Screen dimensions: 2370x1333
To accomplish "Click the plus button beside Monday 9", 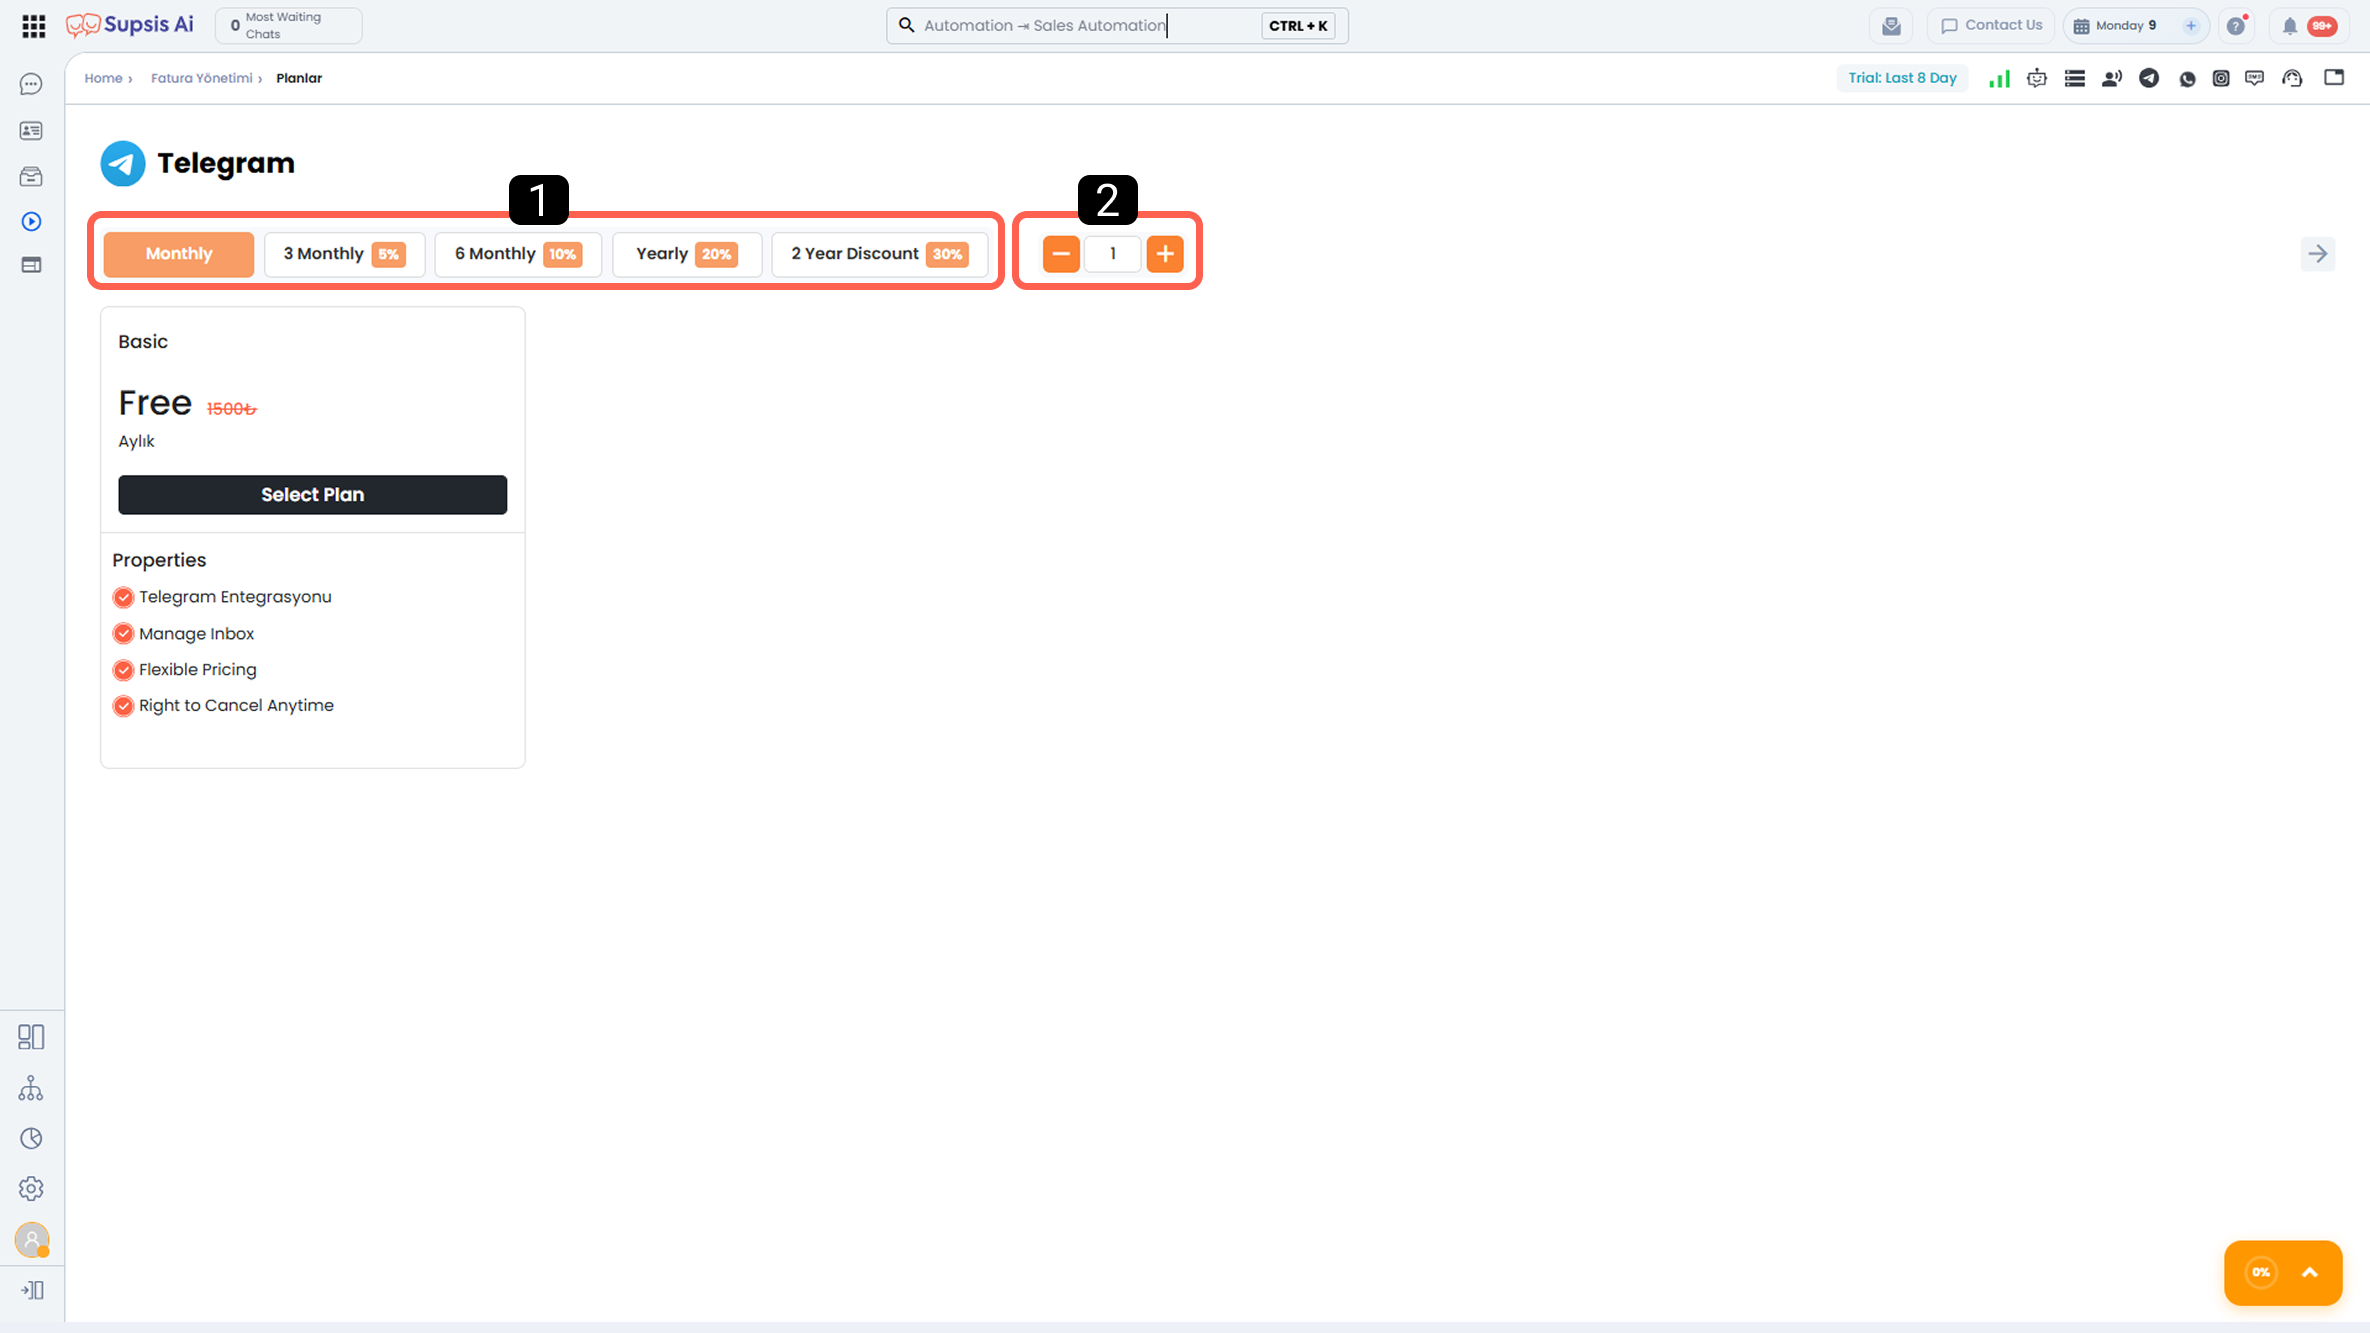I will 2191,26.
